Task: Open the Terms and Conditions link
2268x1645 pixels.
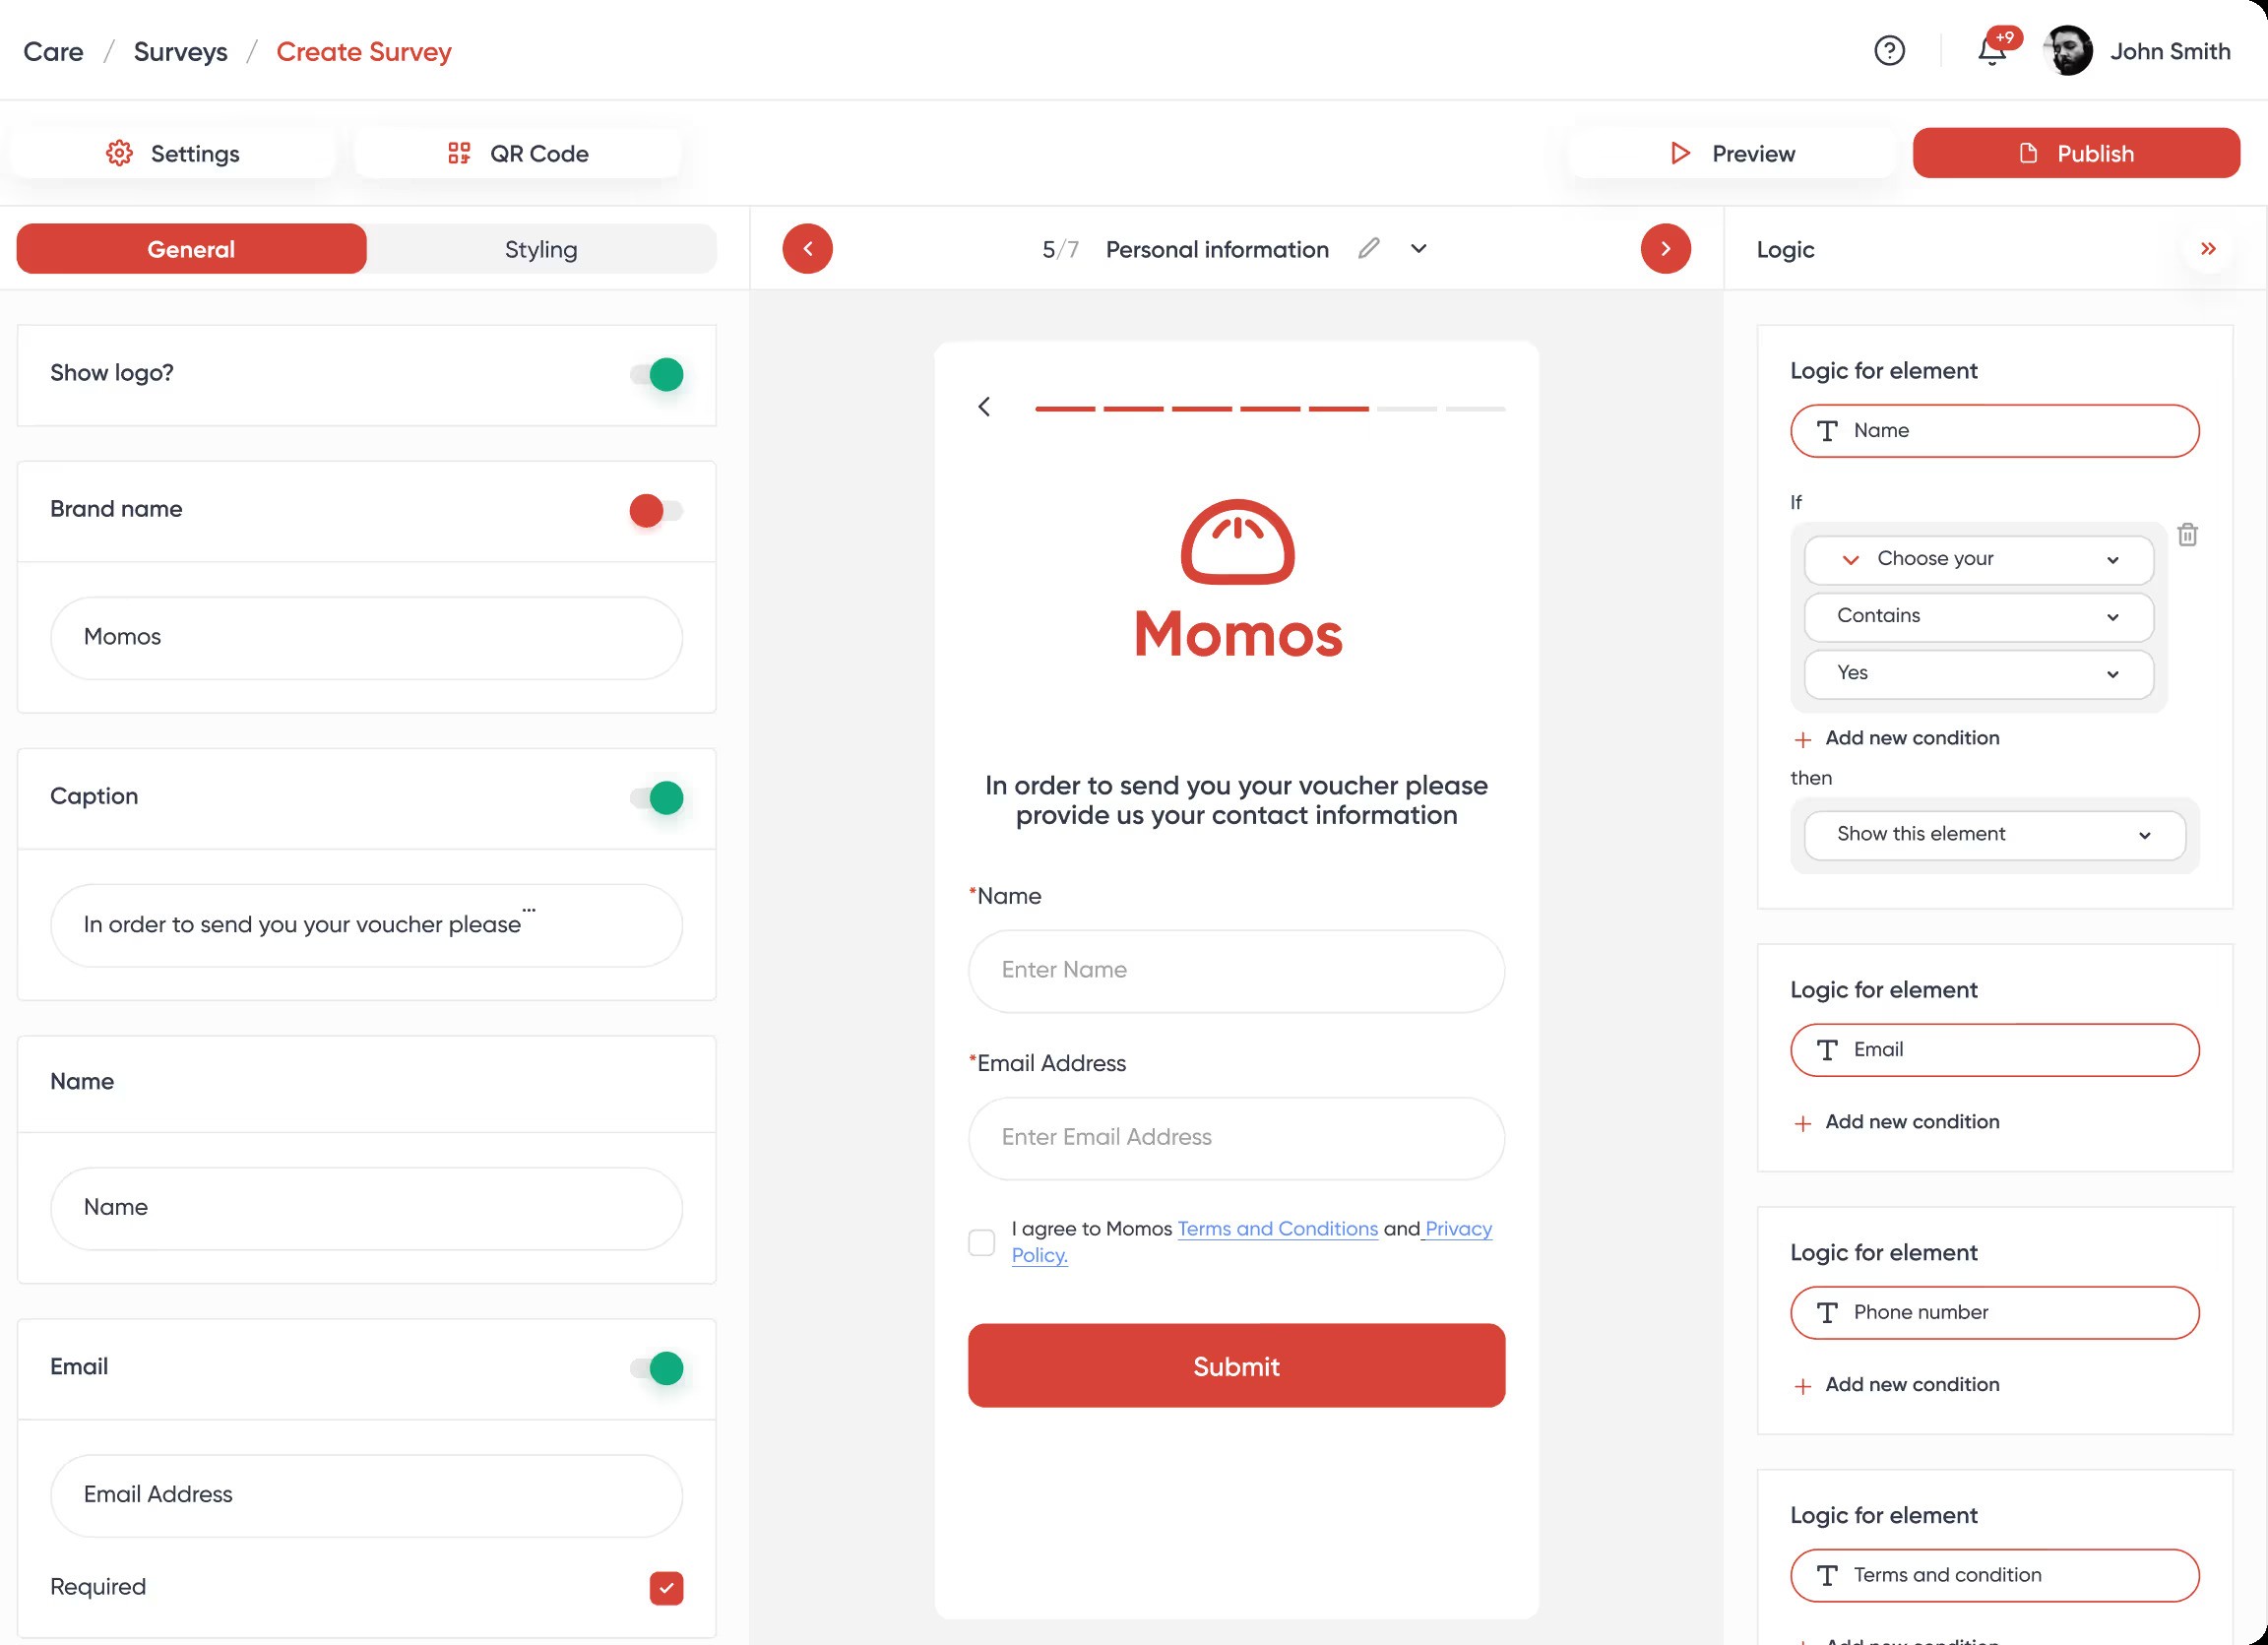Action: click(x=1277, y=1229)
